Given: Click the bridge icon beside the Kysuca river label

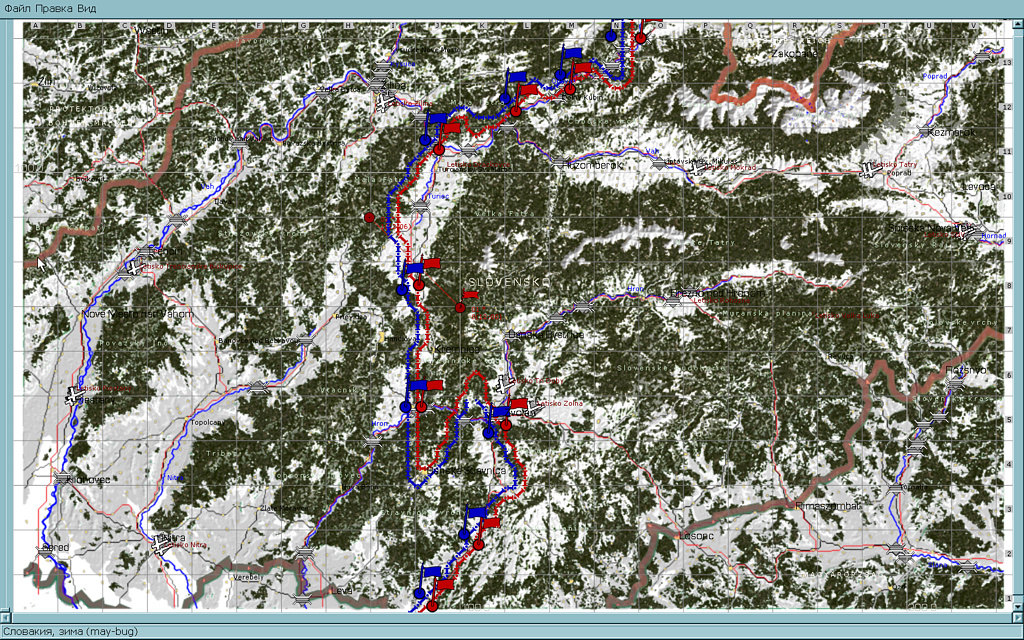Looking at the screenshot, I should click(x=384, y=66).
